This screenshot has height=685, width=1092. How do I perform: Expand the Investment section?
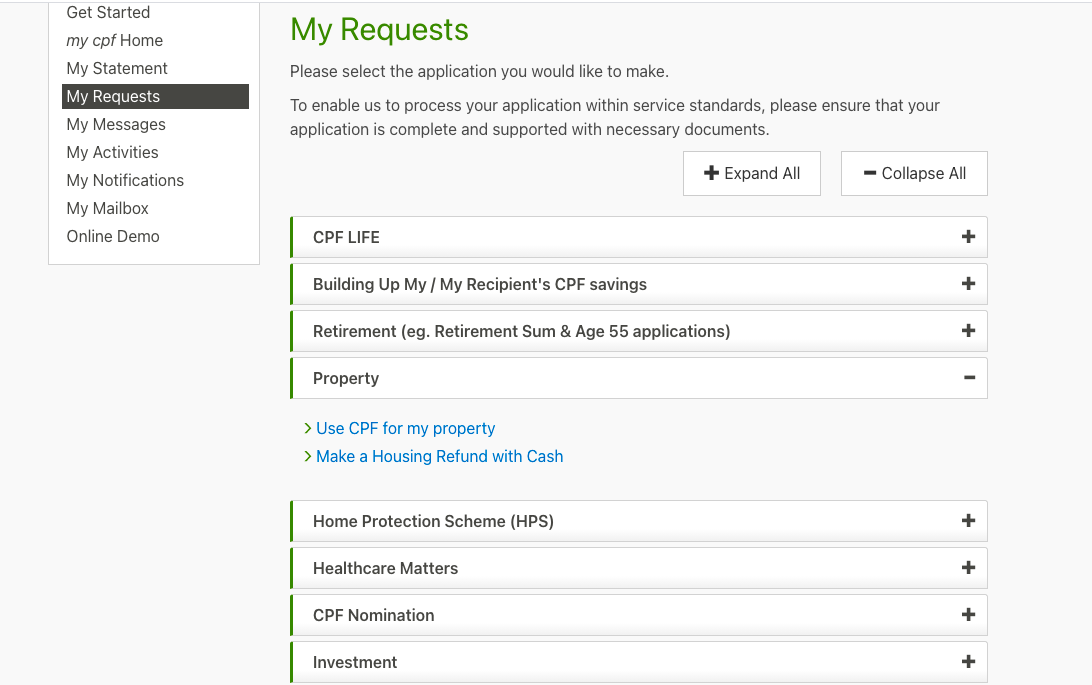coord(639,662)
